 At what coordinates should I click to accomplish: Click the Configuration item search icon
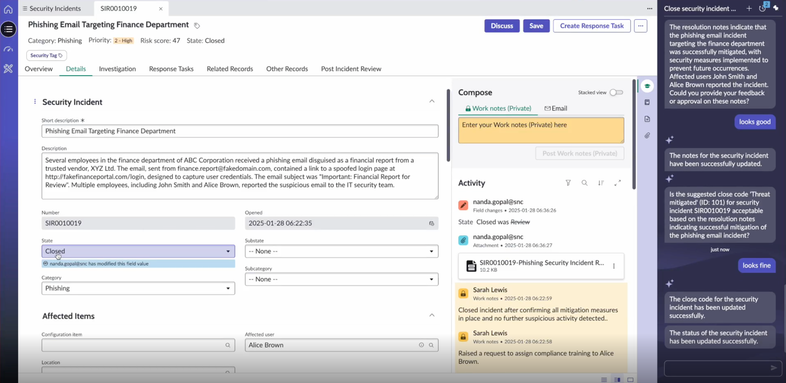[x=228, y=345]
